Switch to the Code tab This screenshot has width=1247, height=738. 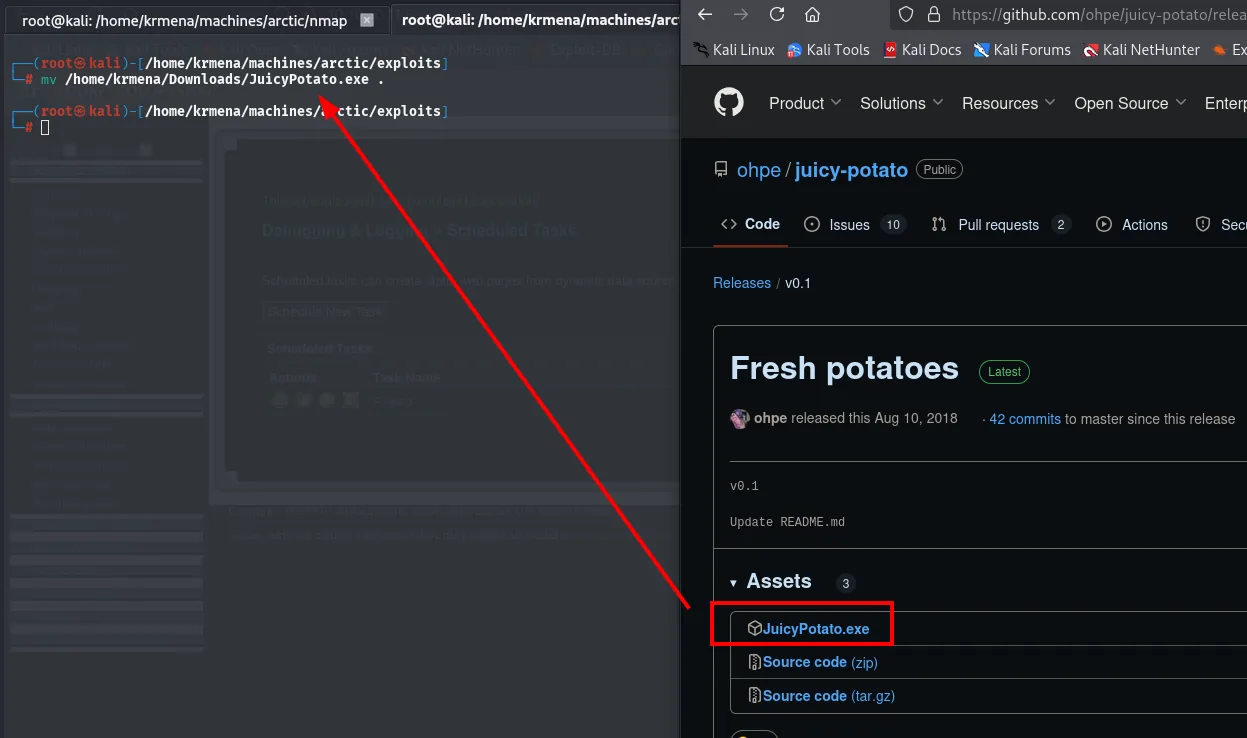pyautogui.click(x=750, y=224)
